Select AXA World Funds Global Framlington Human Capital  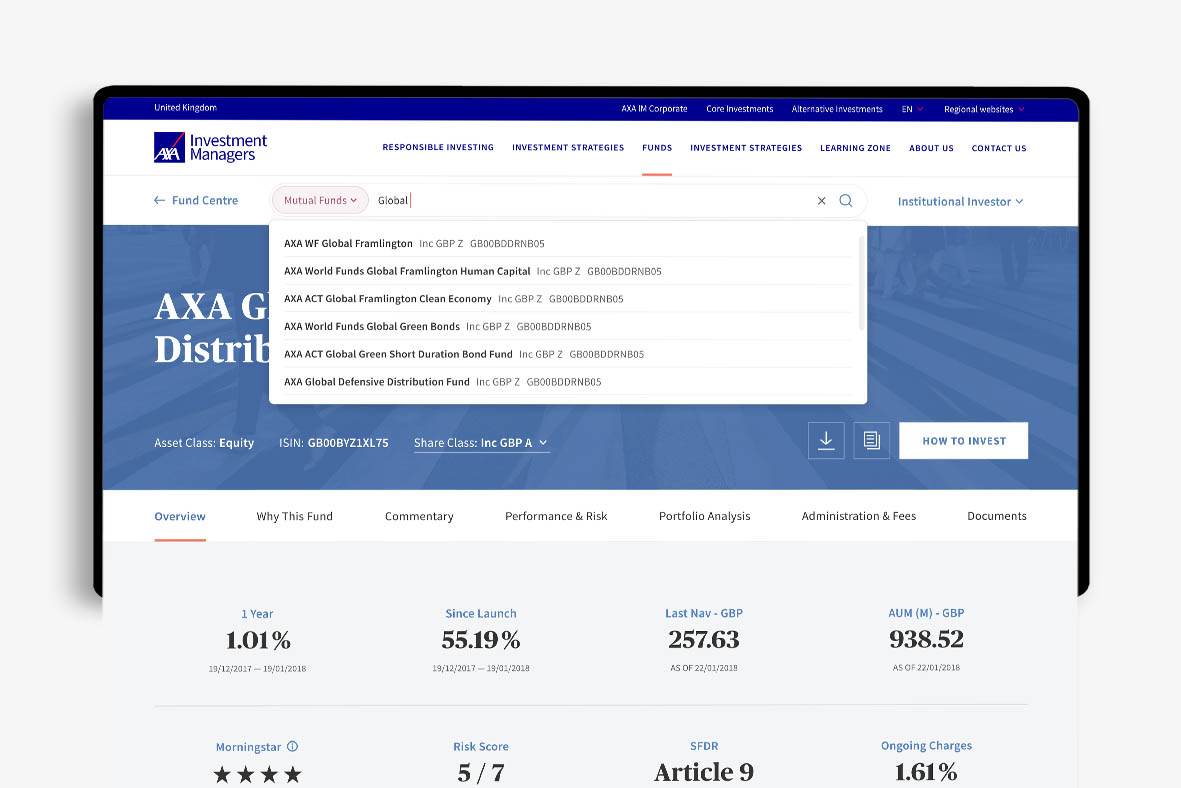pos(568,271)
